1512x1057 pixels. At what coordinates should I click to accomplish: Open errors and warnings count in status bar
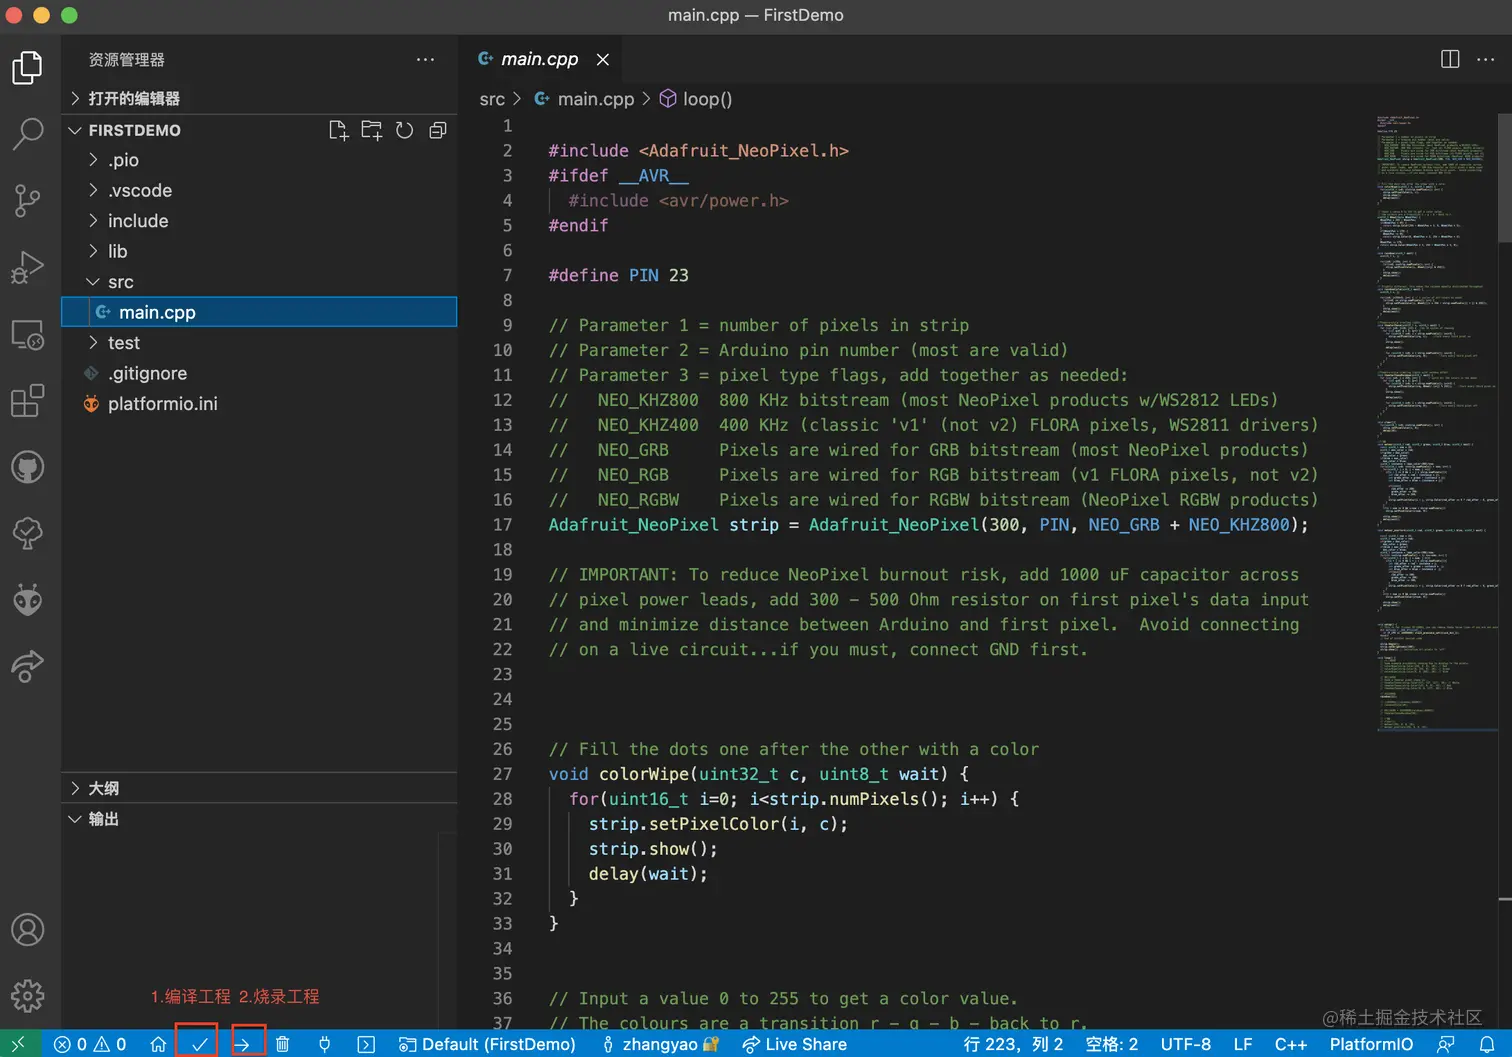click(90, 1044)
